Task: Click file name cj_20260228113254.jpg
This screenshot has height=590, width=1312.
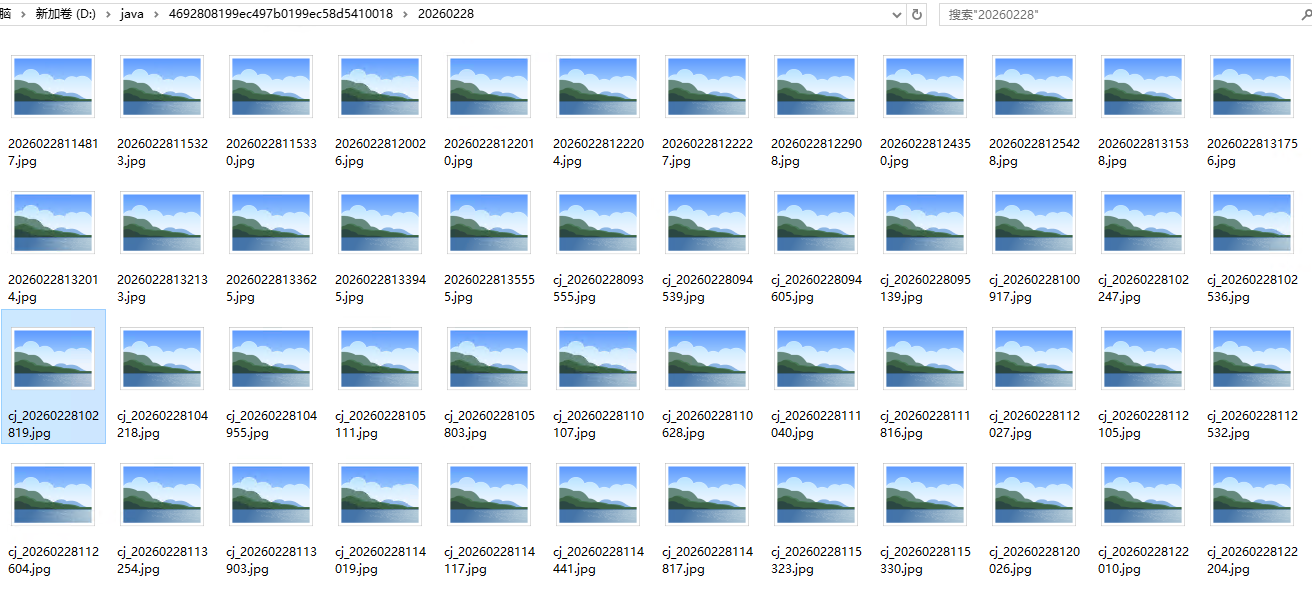Action: tap(162, 560)
